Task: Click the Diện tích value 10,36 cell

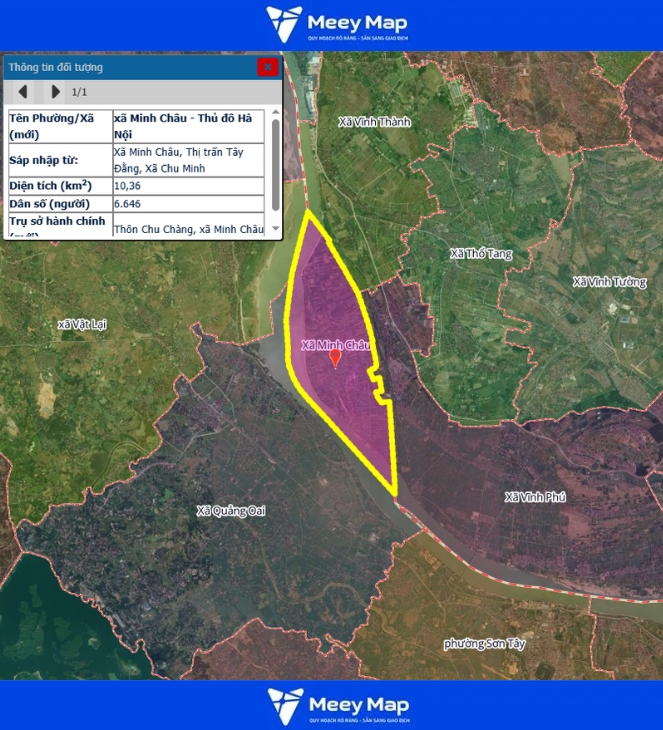Action: (x=188, y=186)
